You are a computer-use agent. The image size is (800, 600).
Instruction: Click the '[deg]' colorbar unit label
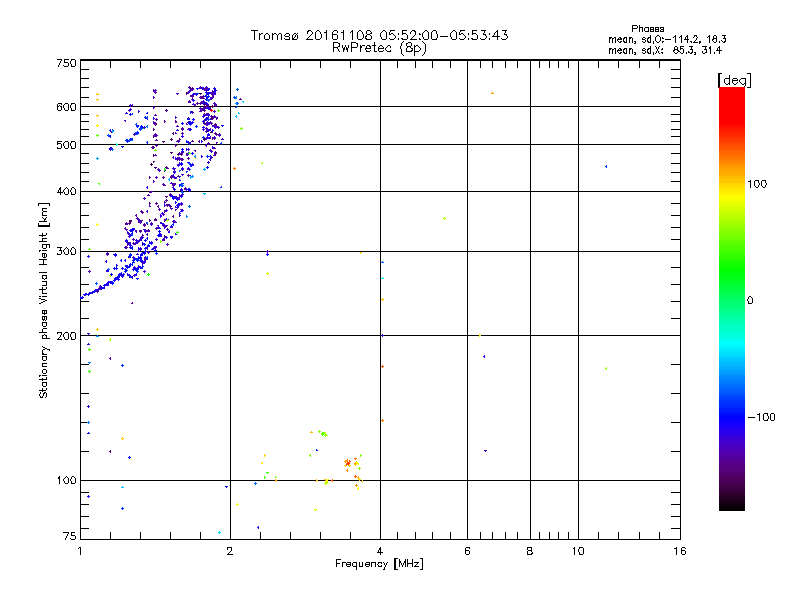pos(734,80)
